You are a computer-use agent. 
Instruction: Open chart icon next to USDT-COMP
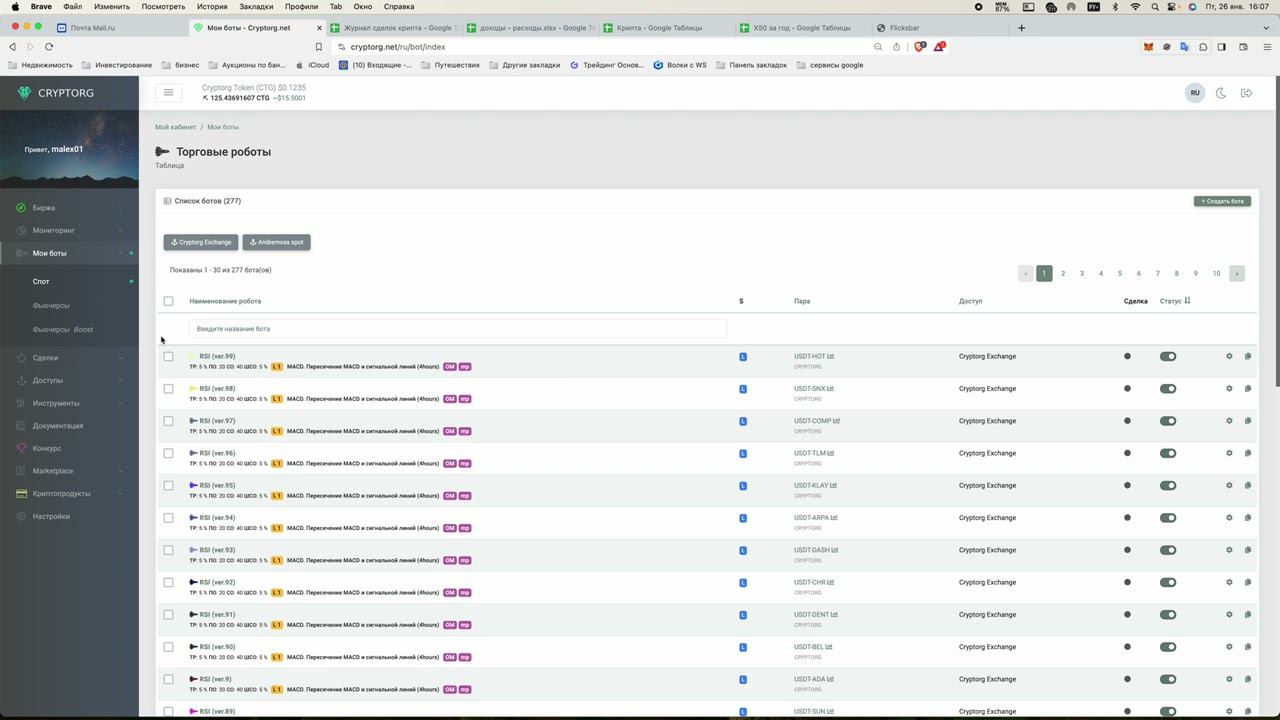pyautogui.click(x=837, y=421)
